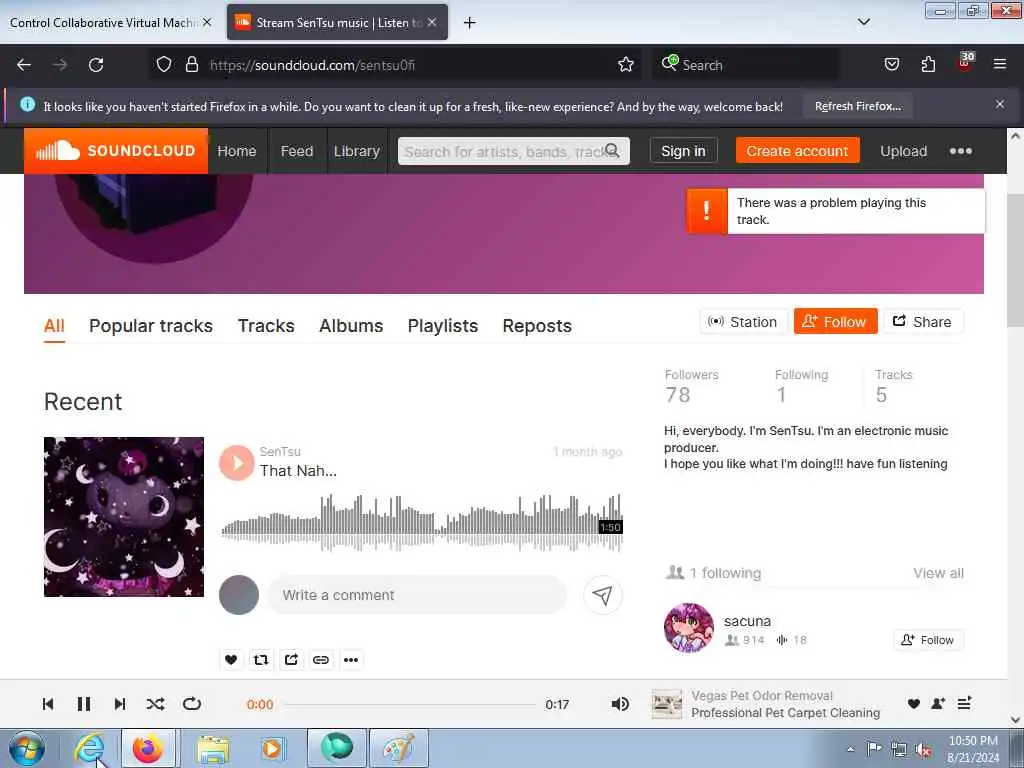Image resolution: width=1024 pixels, height=768 pixels.
Task: Open SoundCloud Feed
Action: (296, 151)
